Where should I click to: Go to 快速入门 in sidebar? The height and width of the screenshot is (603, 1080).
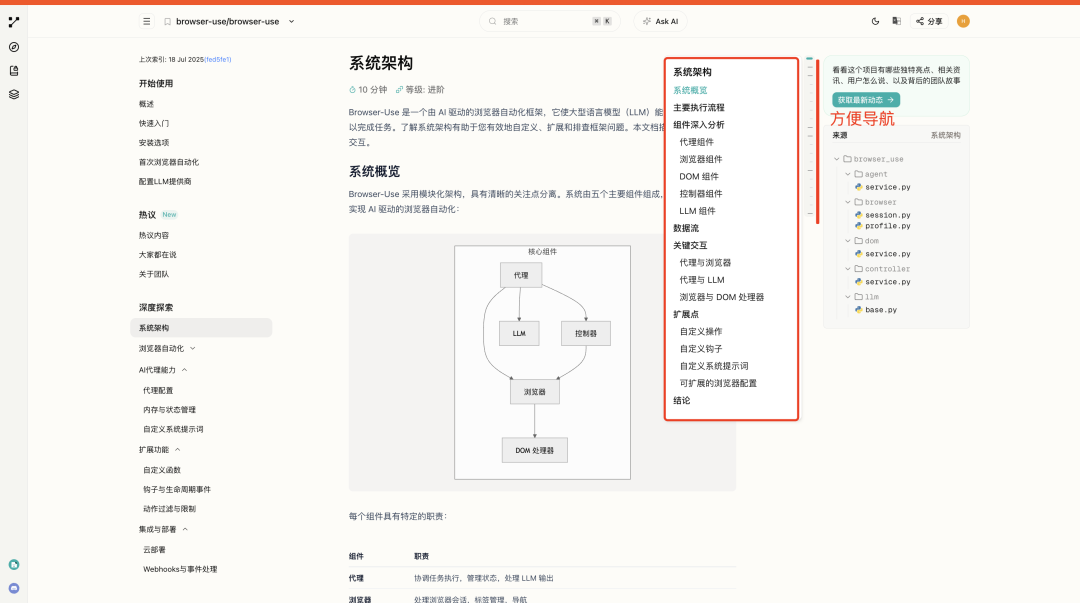pyautogui.click(x=154, y=123)
